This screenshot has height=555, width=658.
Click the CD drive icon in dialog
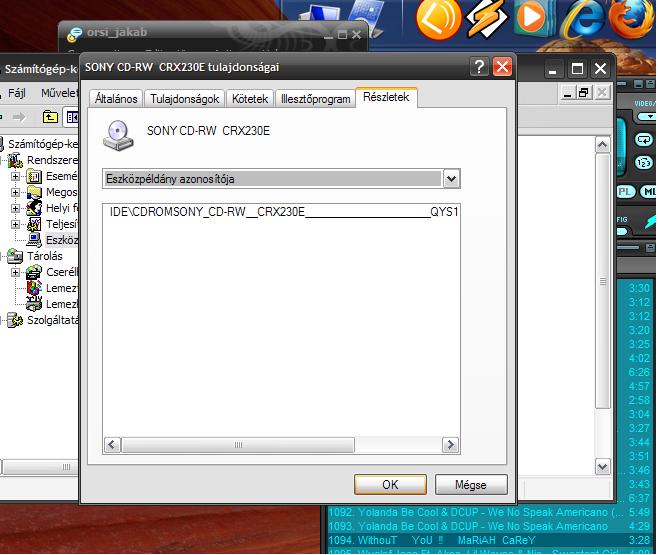[x=118, y=135]
